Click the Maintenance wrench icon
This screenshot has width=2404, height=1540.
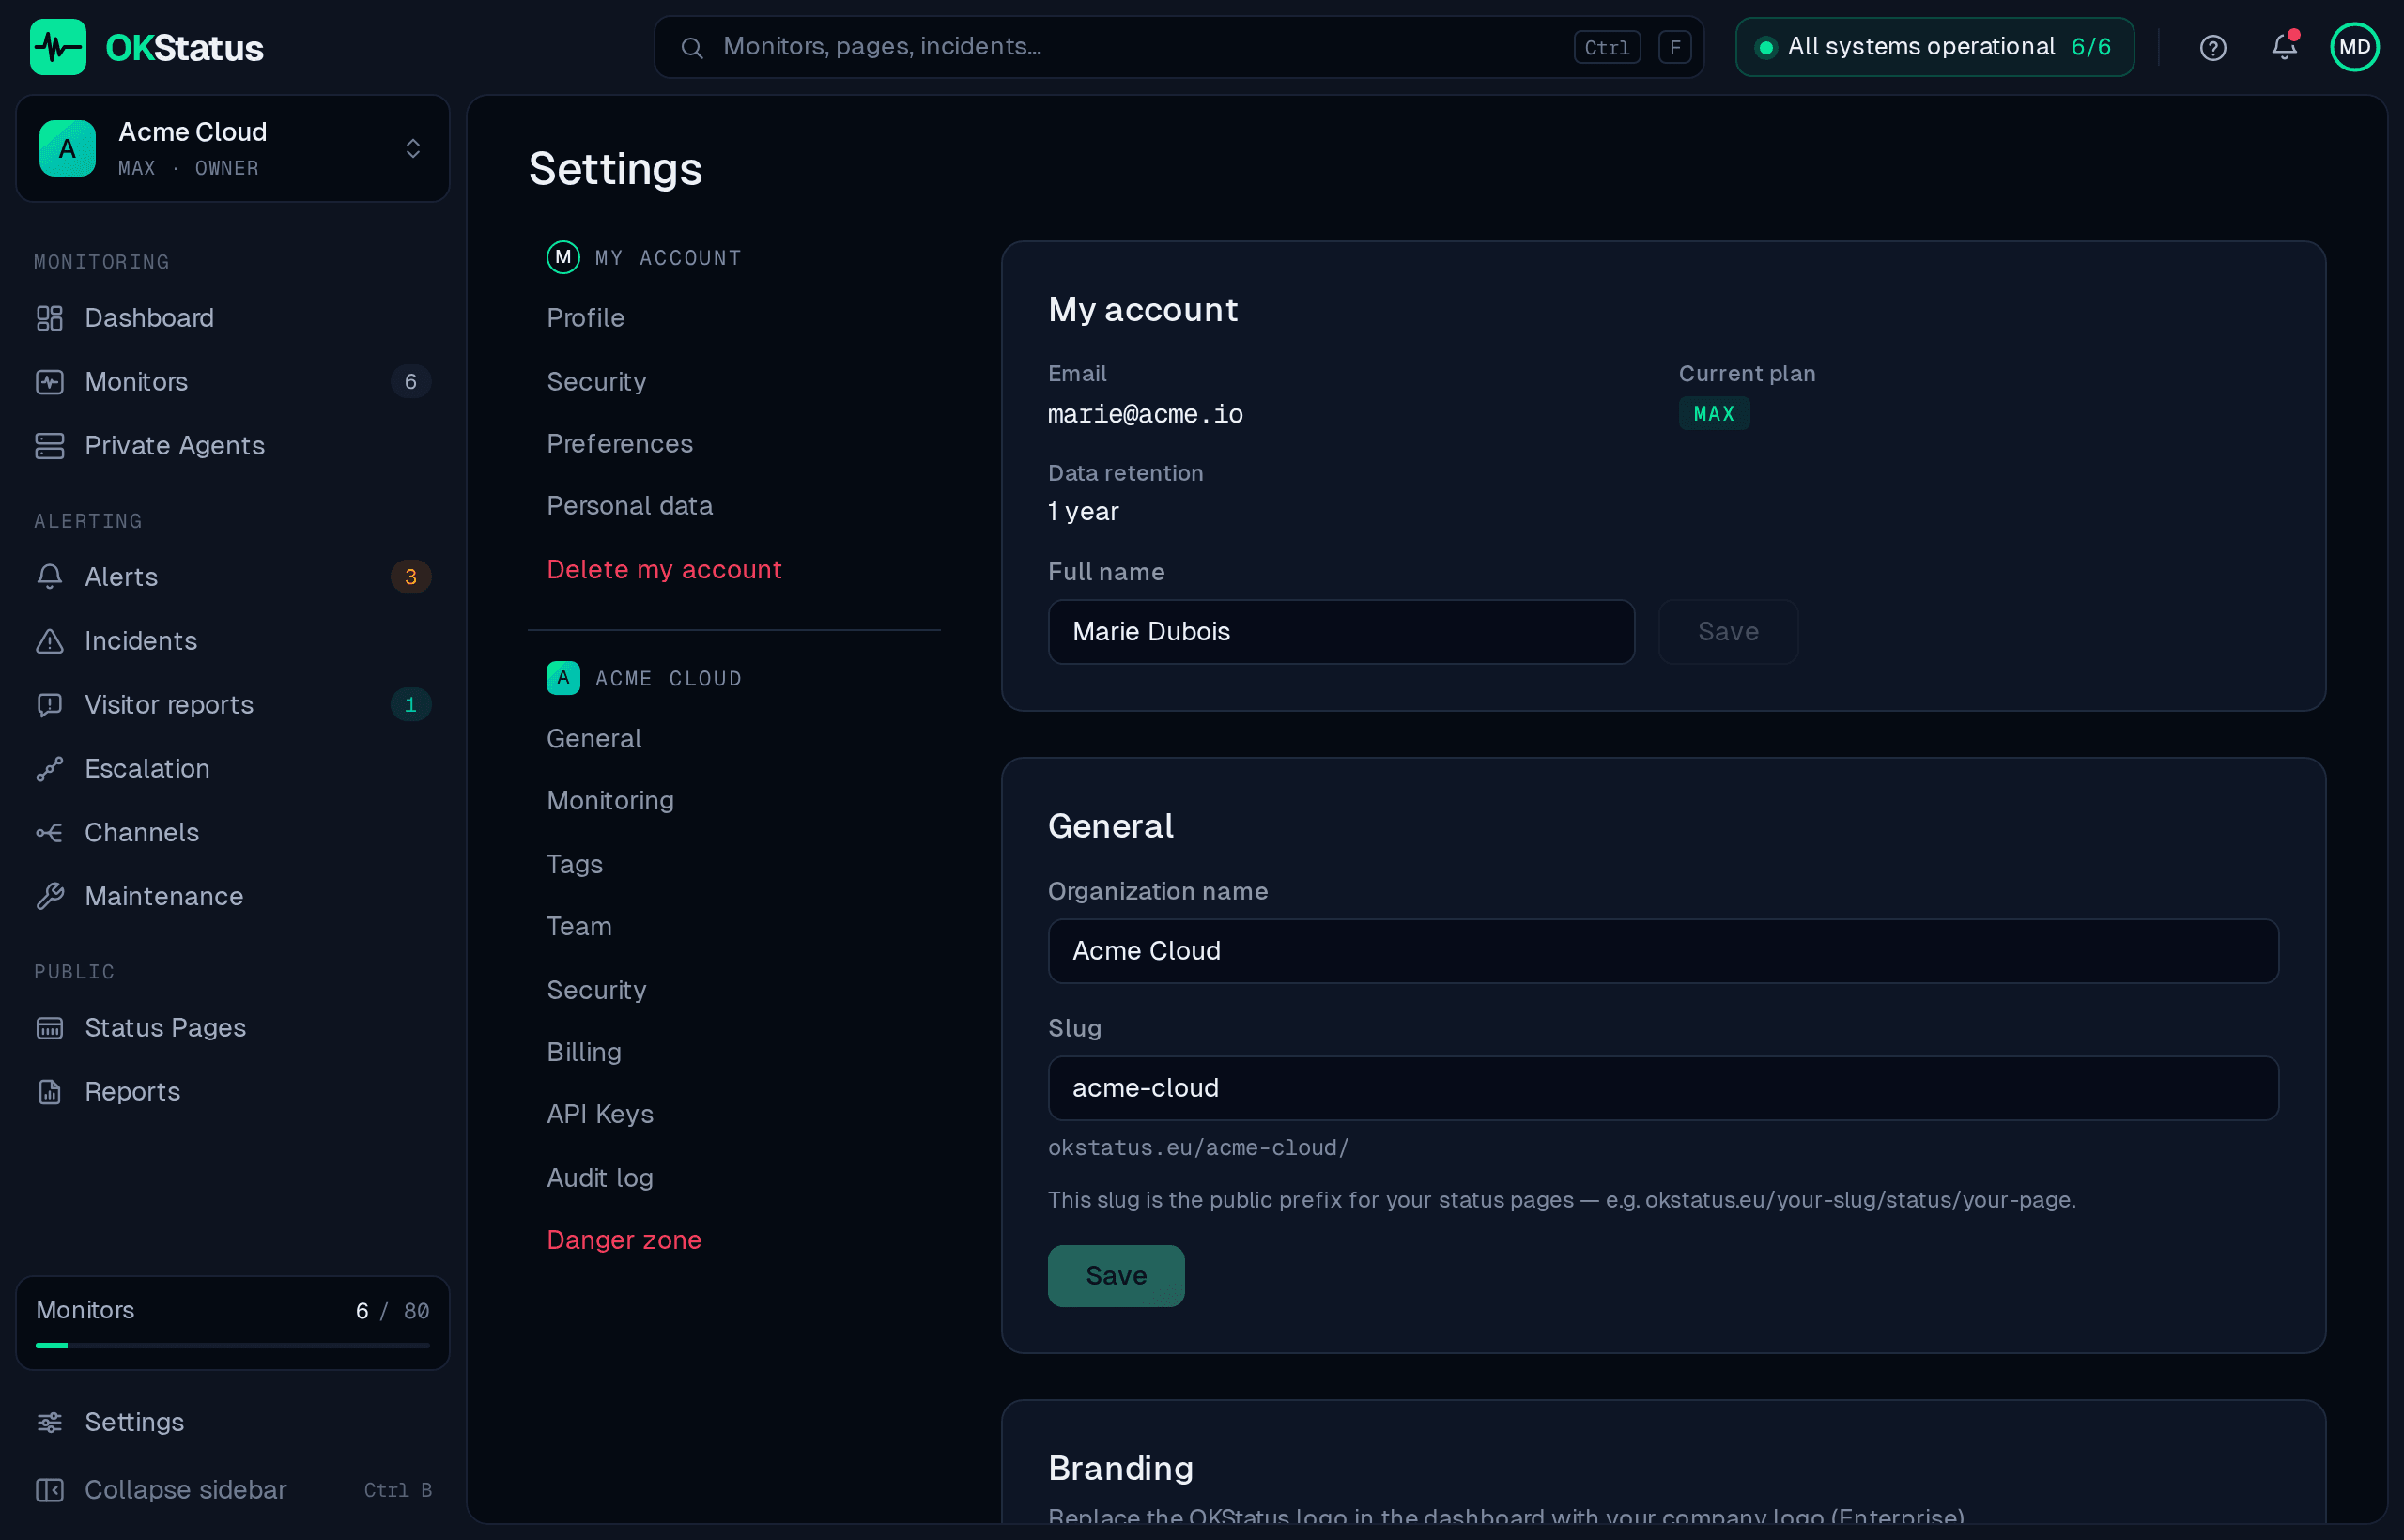pos(50,897)
